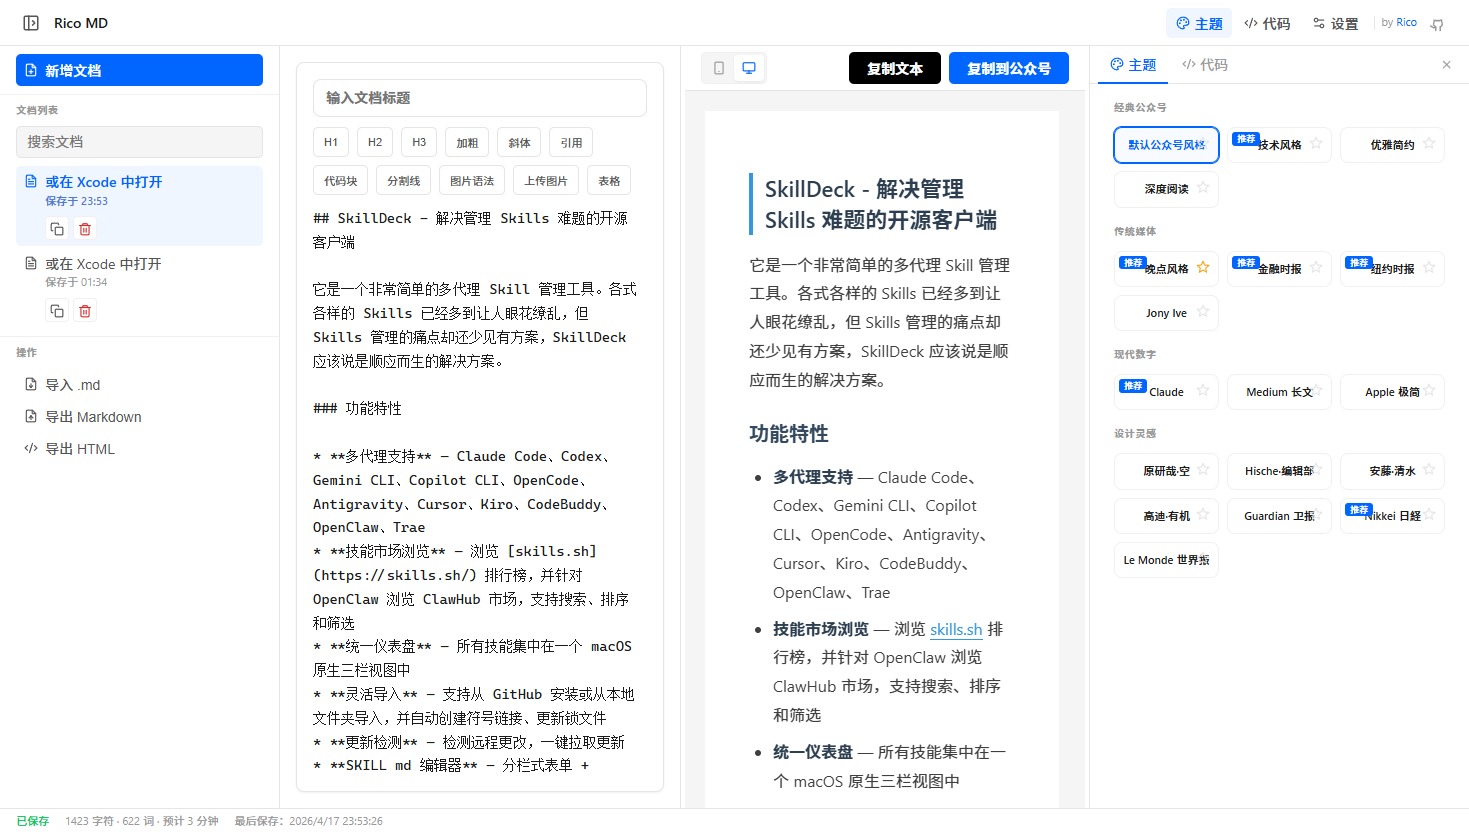This screenshot has width=1469, height=834.
Task: Insert 表格 table
Action: 609,180
